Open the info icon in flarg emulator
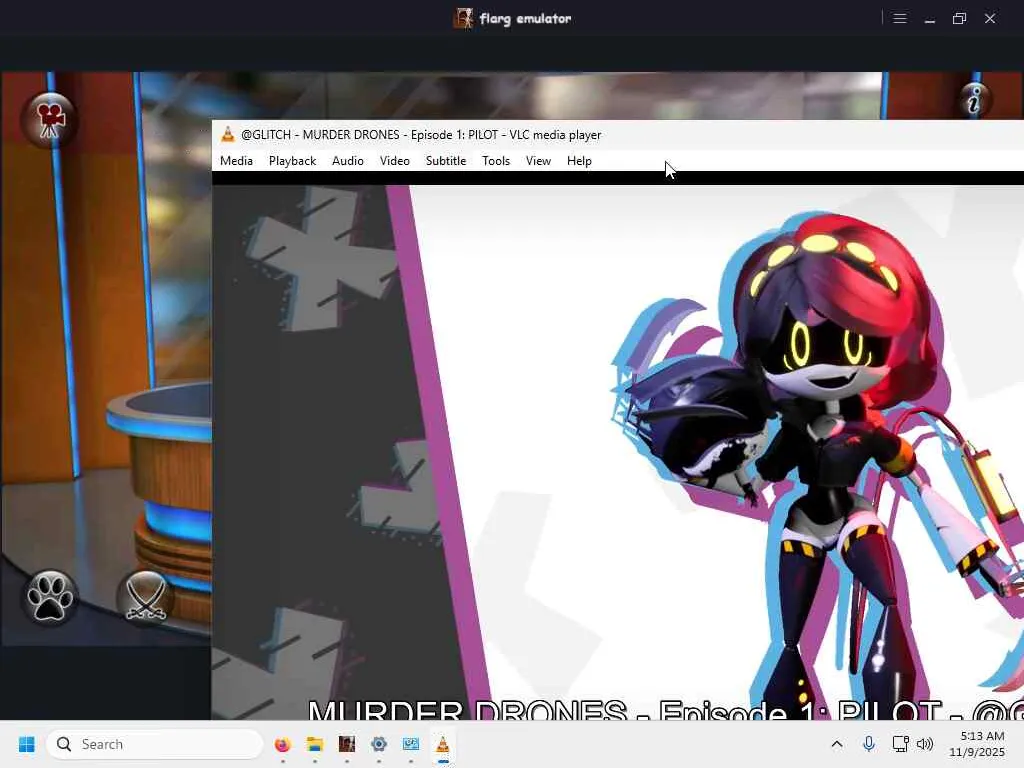The height and width of the screenshot is (768, 1024). (x=974, y=101)
